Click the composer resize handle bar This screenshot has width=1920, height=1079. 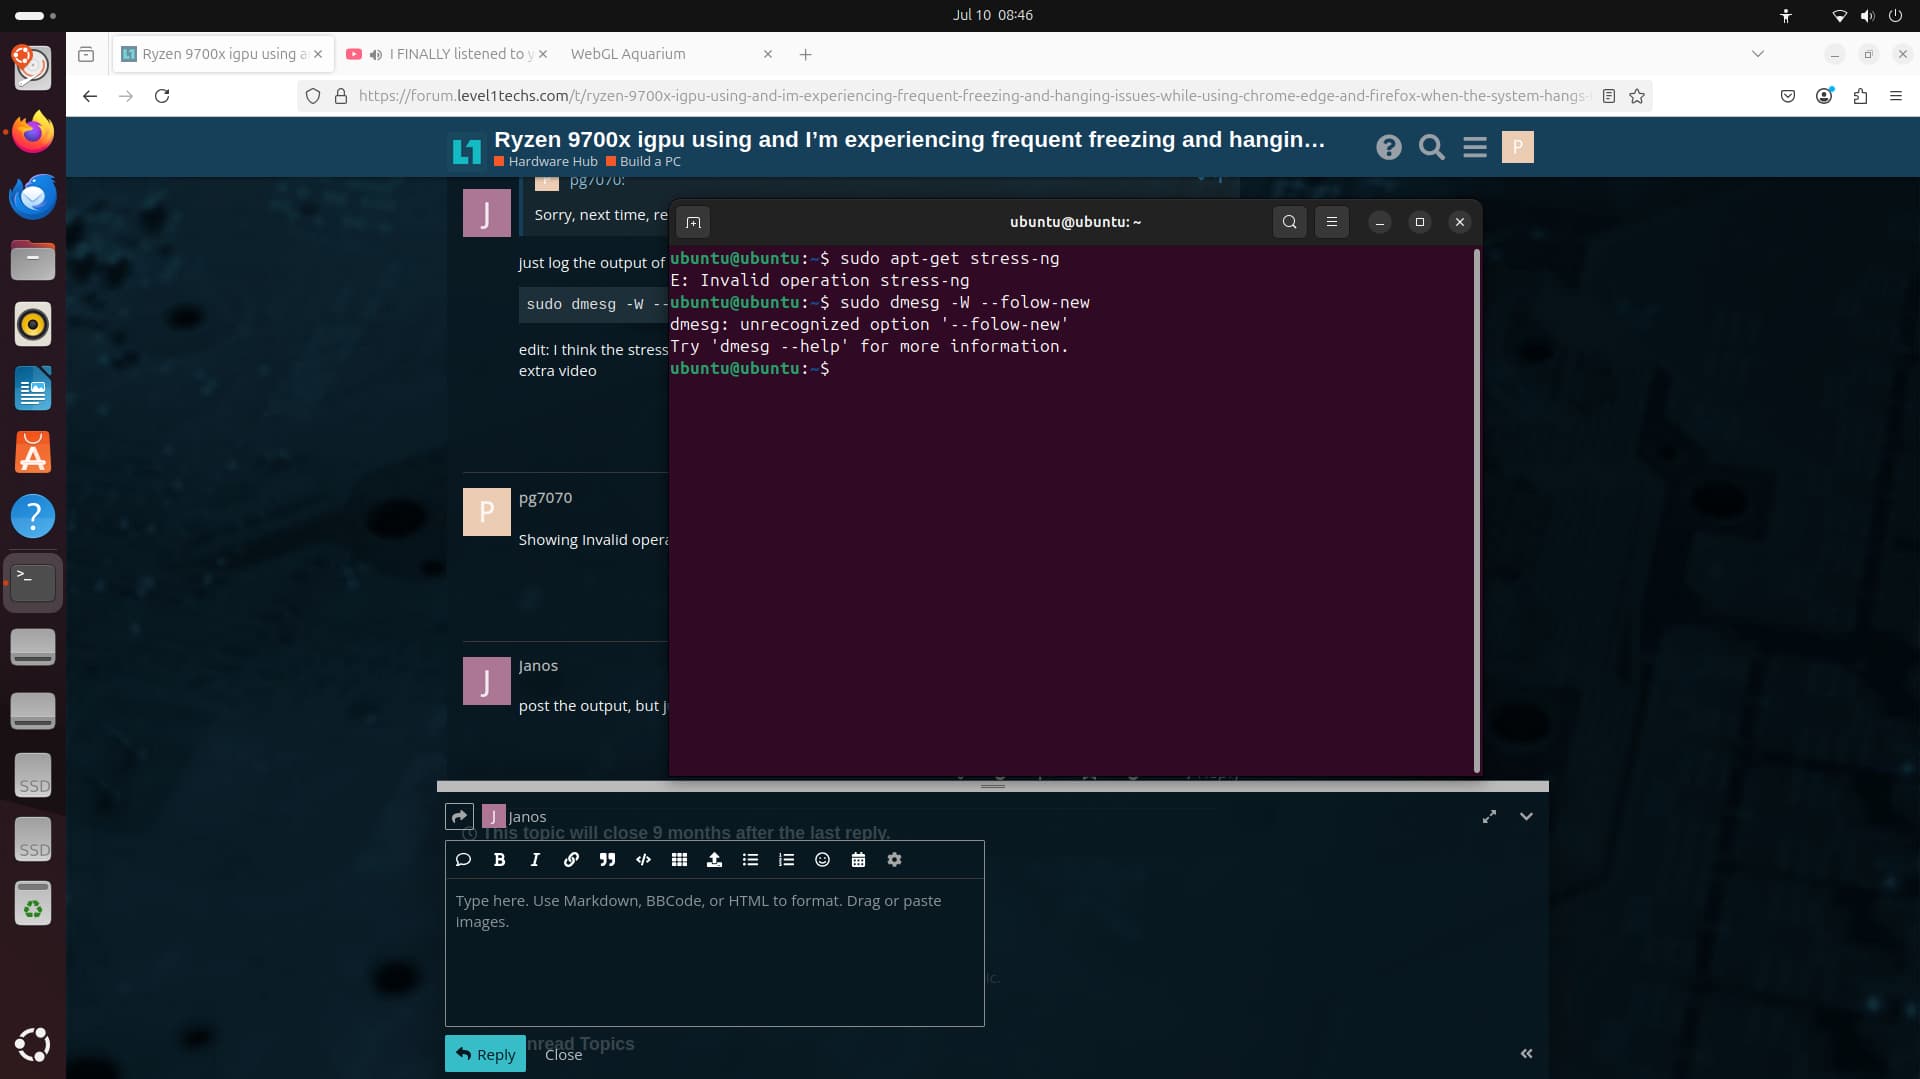[x=992, y=786]
